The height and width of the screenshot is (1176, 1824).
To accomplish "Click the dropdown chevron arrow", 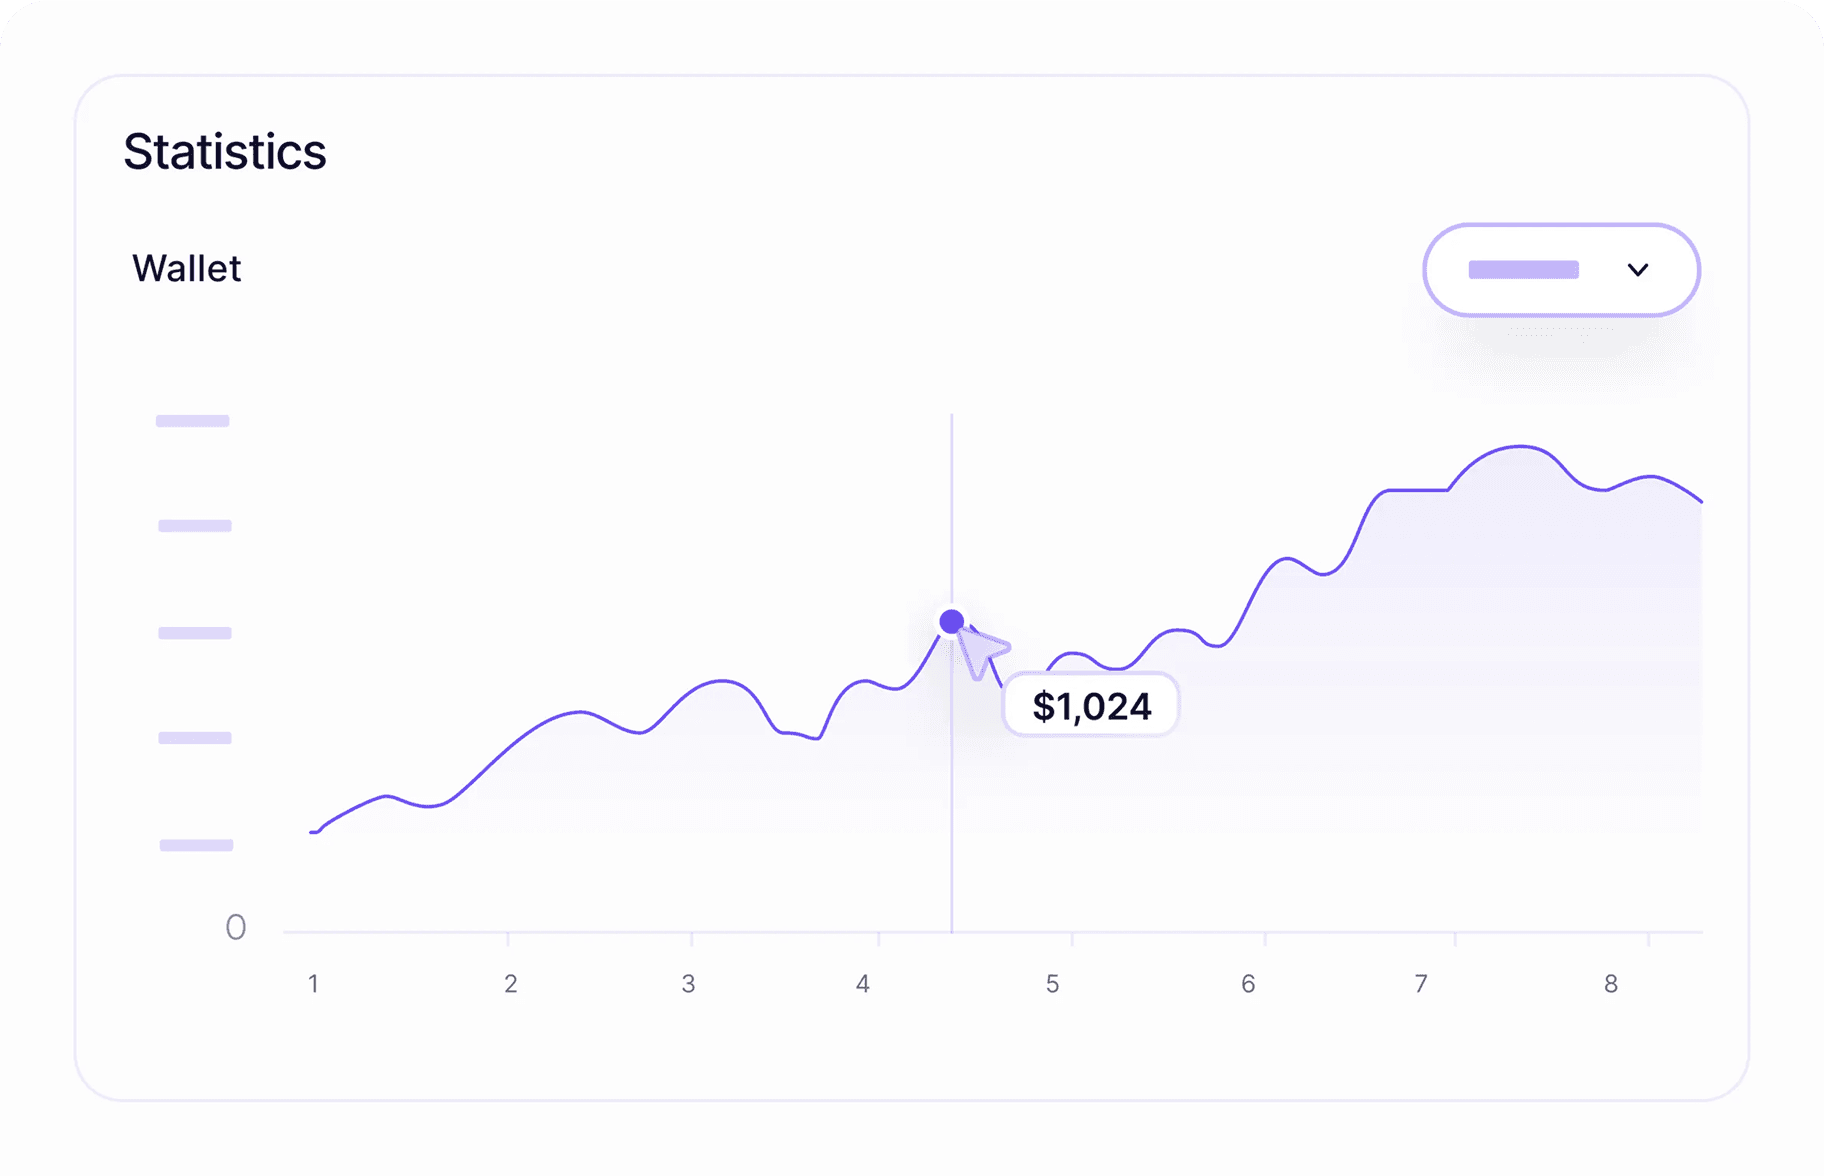I will click(1637, 270).
